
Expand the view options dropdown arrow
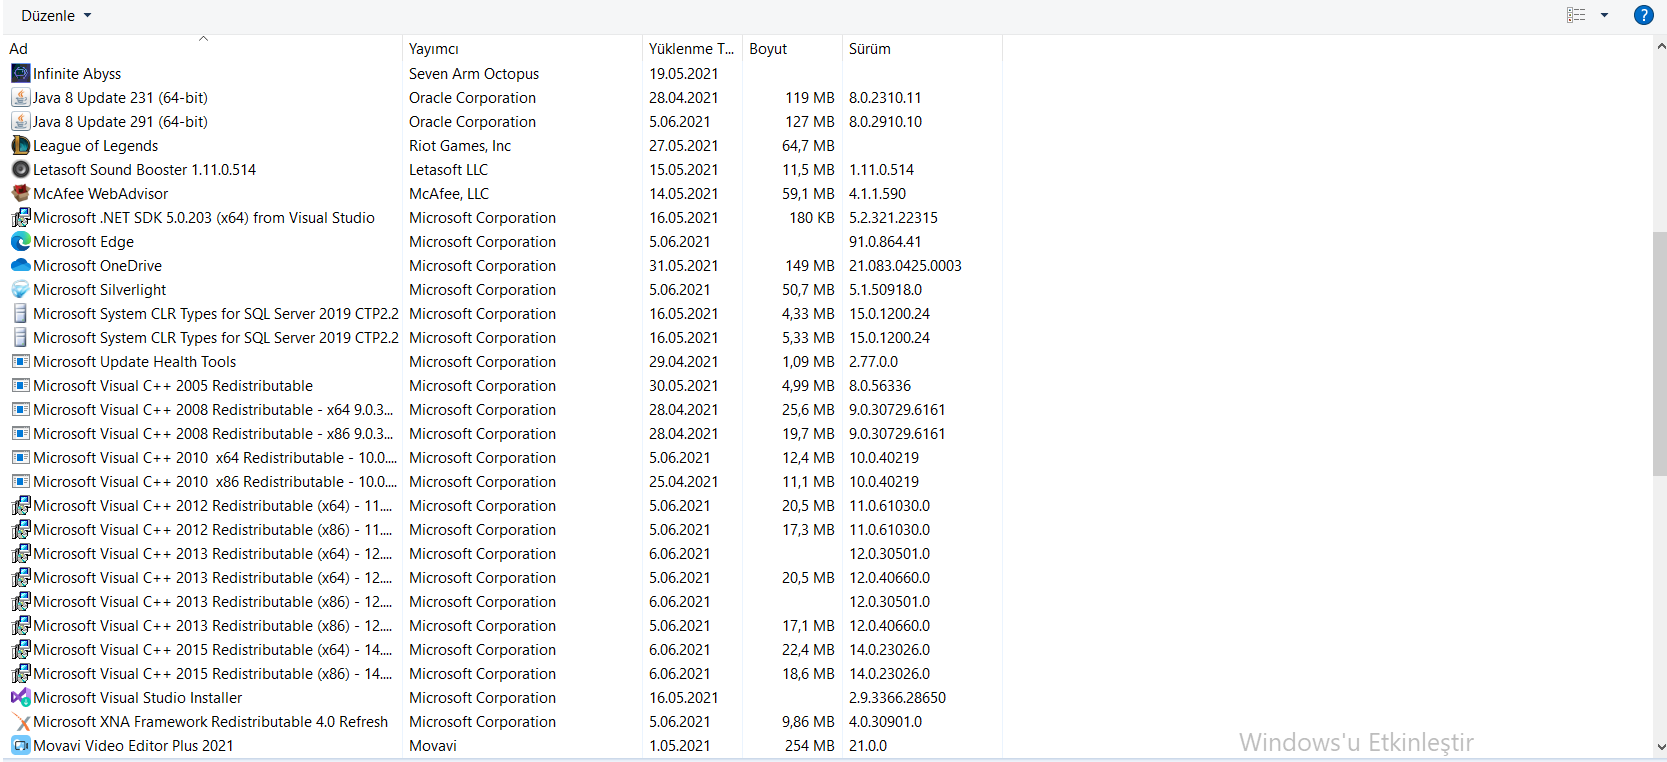click(1604, 15)
